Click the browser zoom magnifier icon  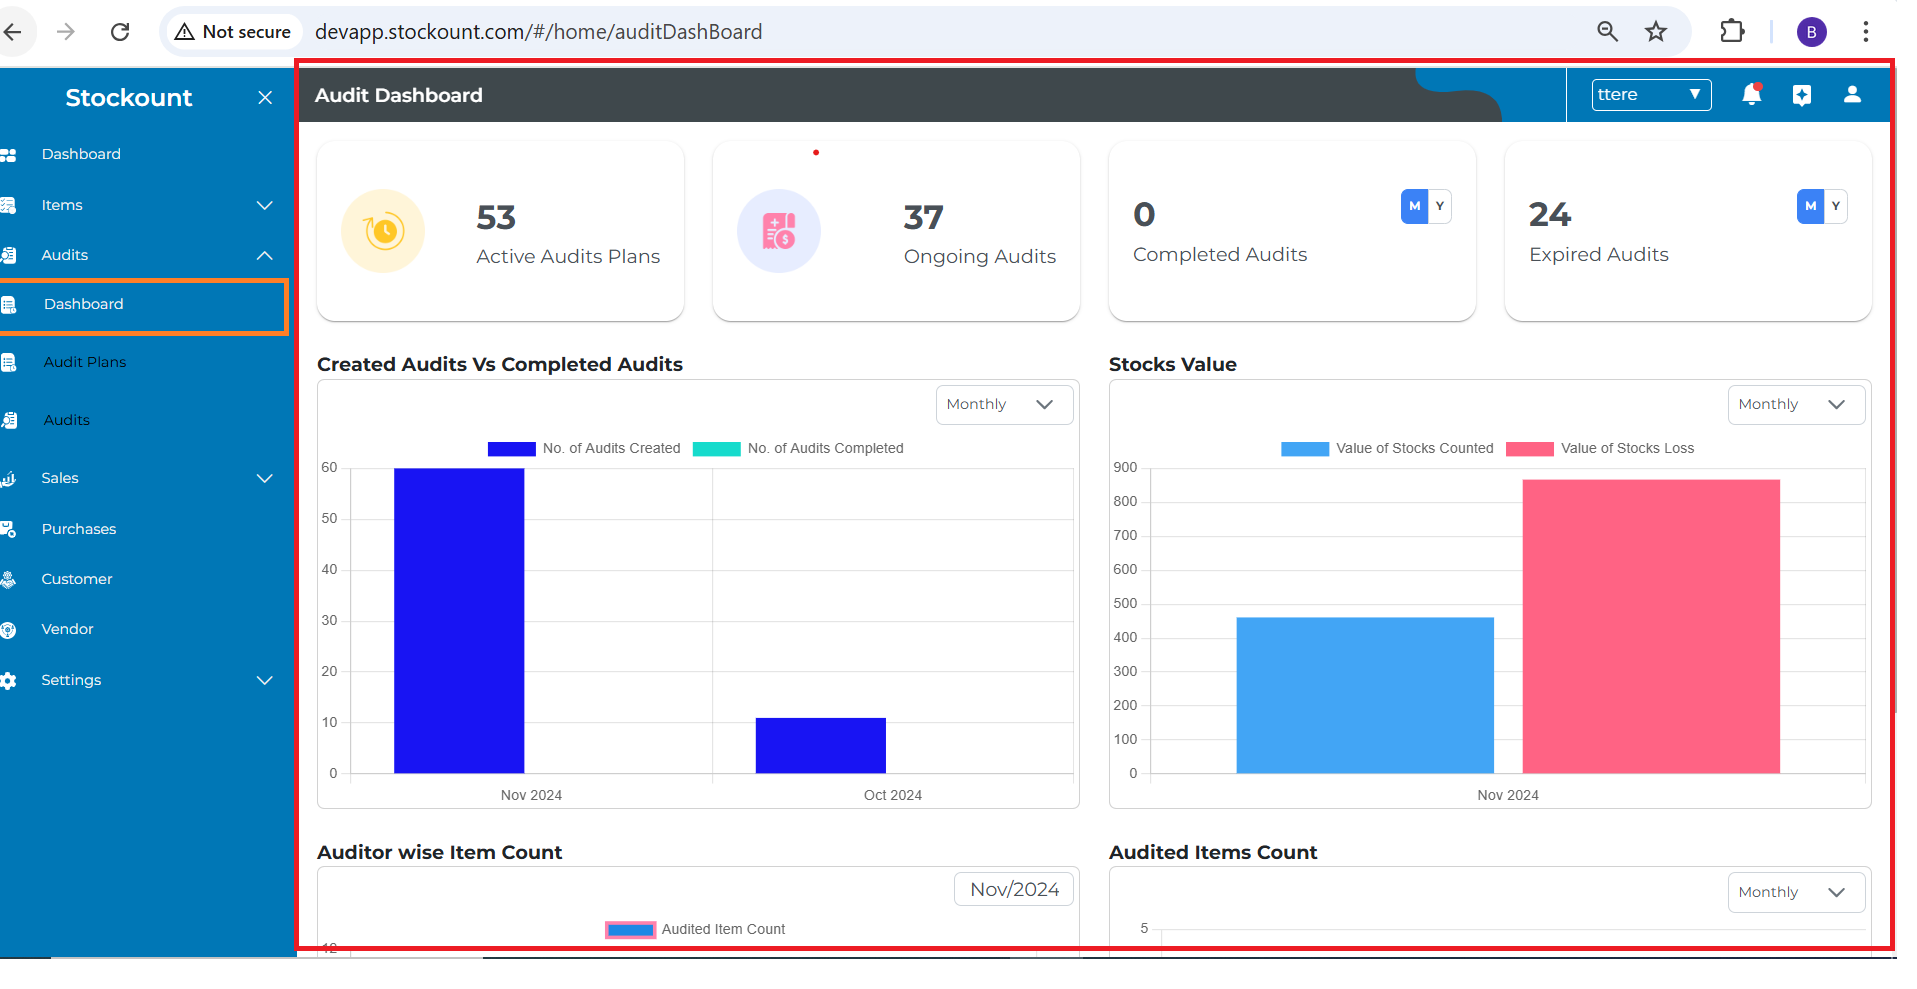1607,32
